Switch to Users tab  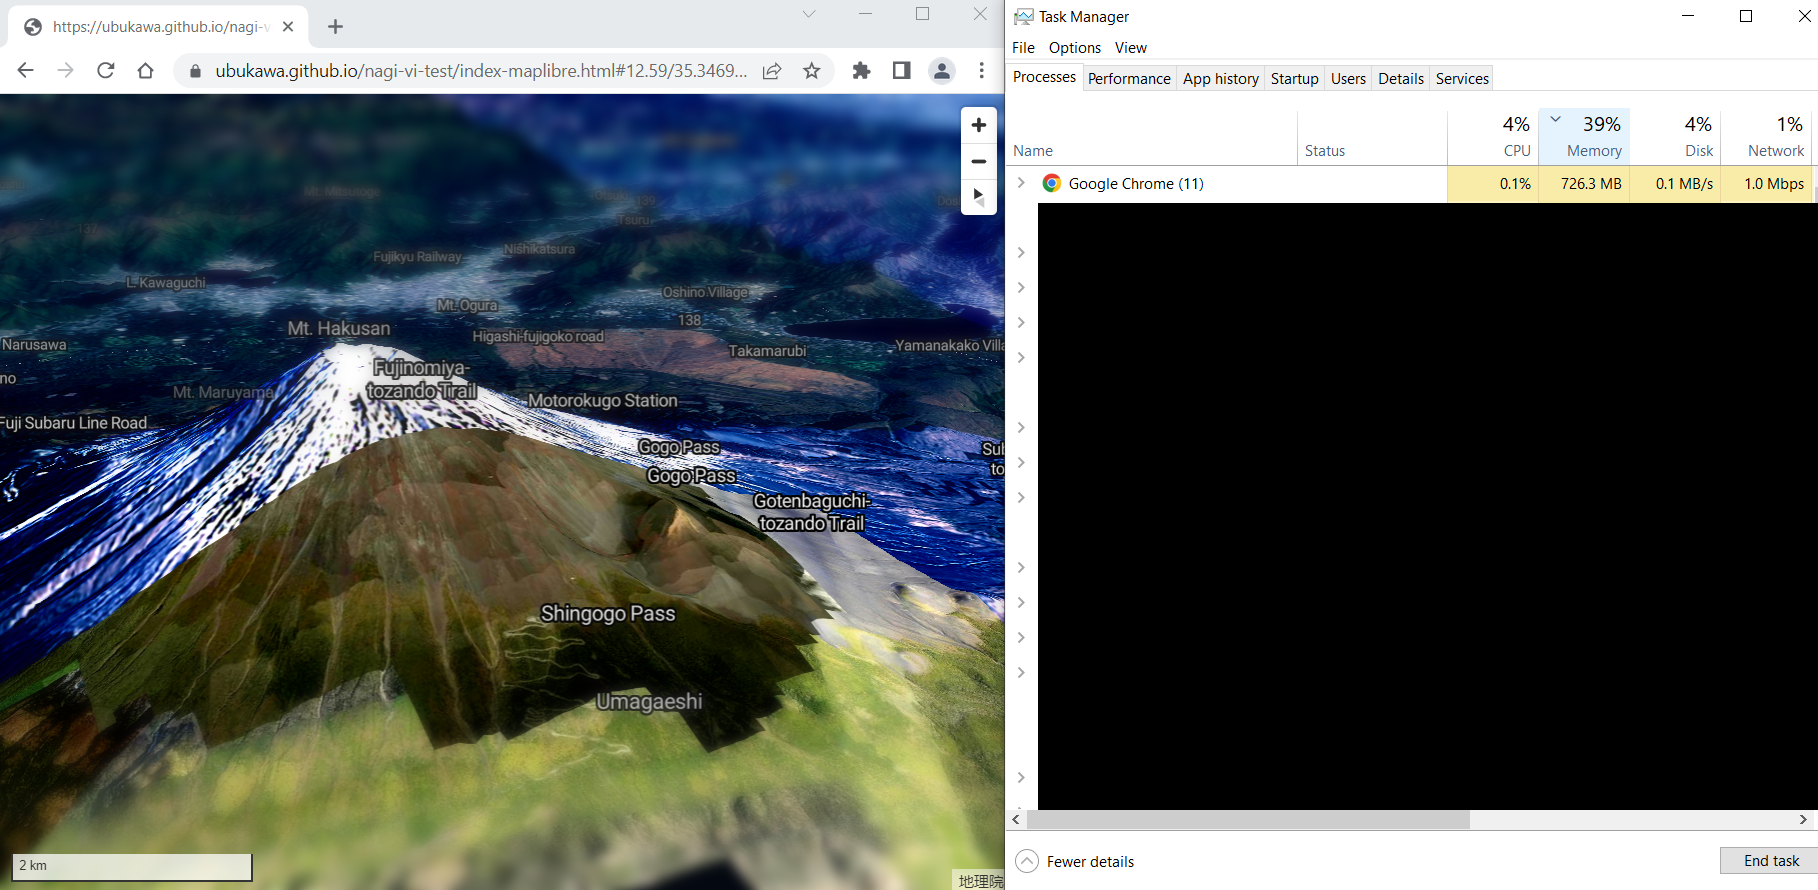(x=1348, y=79)
